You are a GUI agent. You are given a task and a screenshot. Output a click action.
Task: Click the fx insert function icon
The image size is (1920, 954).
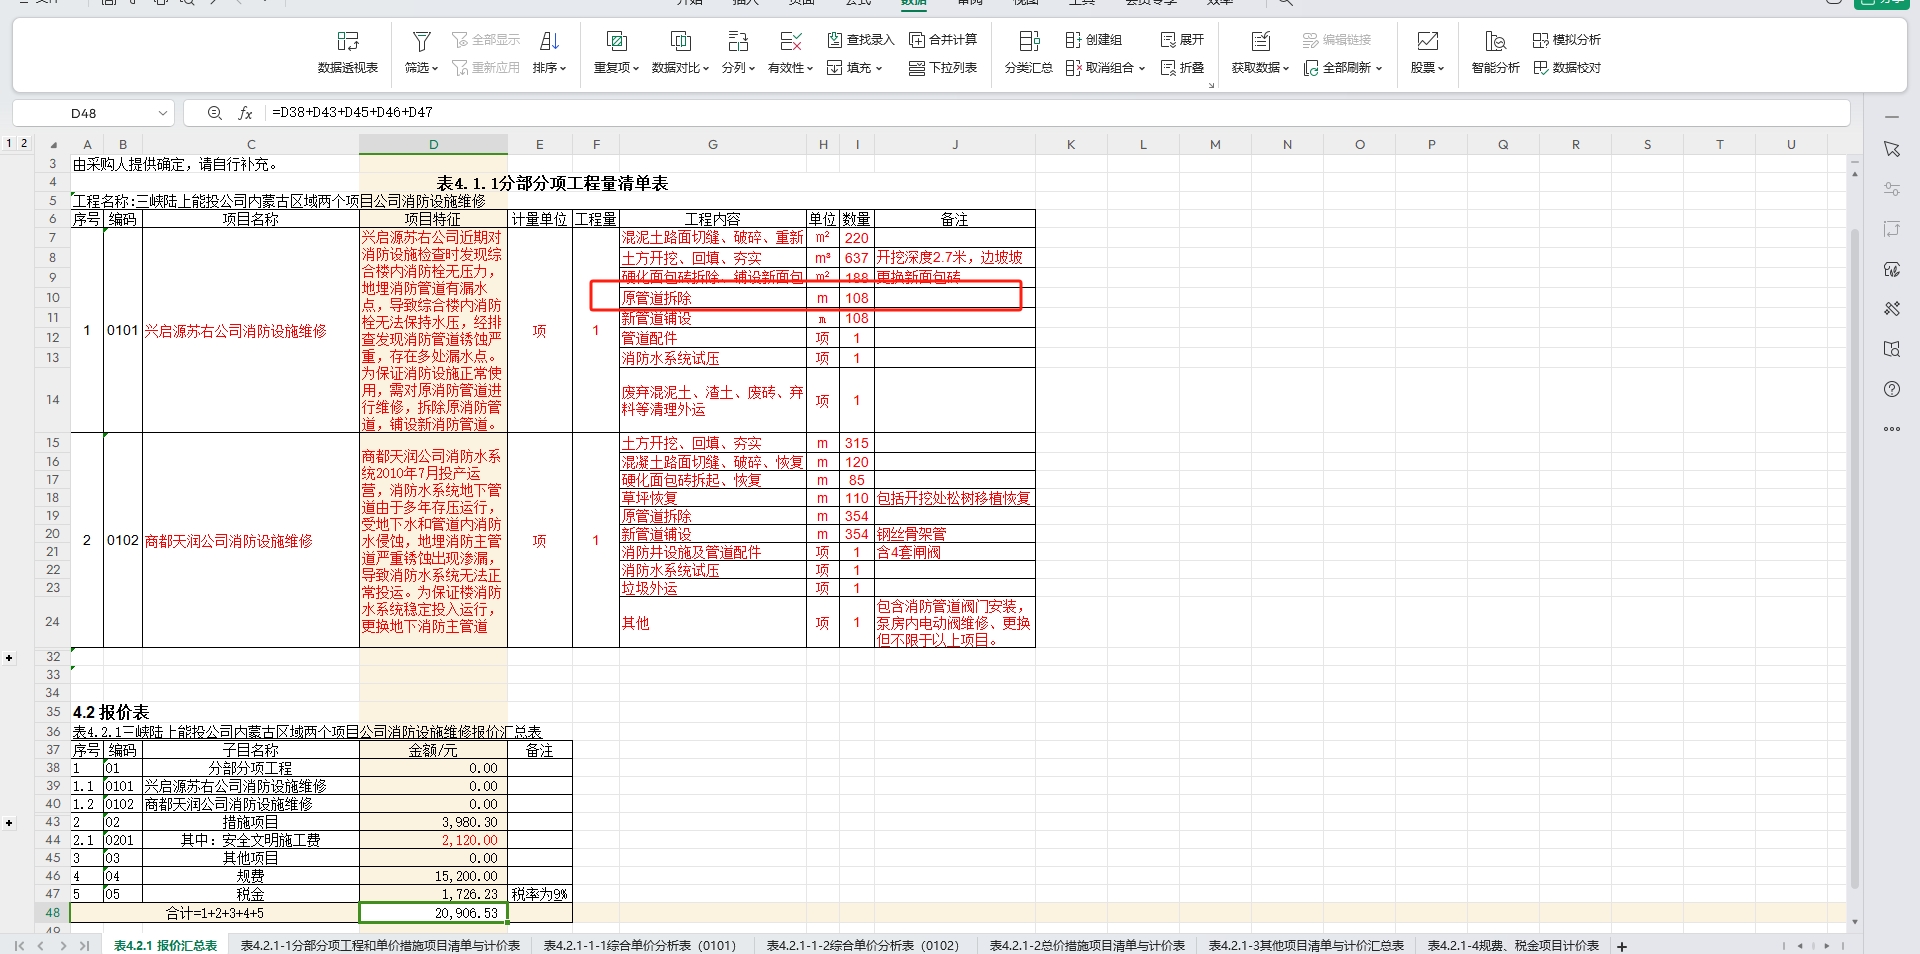pos(245,113)
